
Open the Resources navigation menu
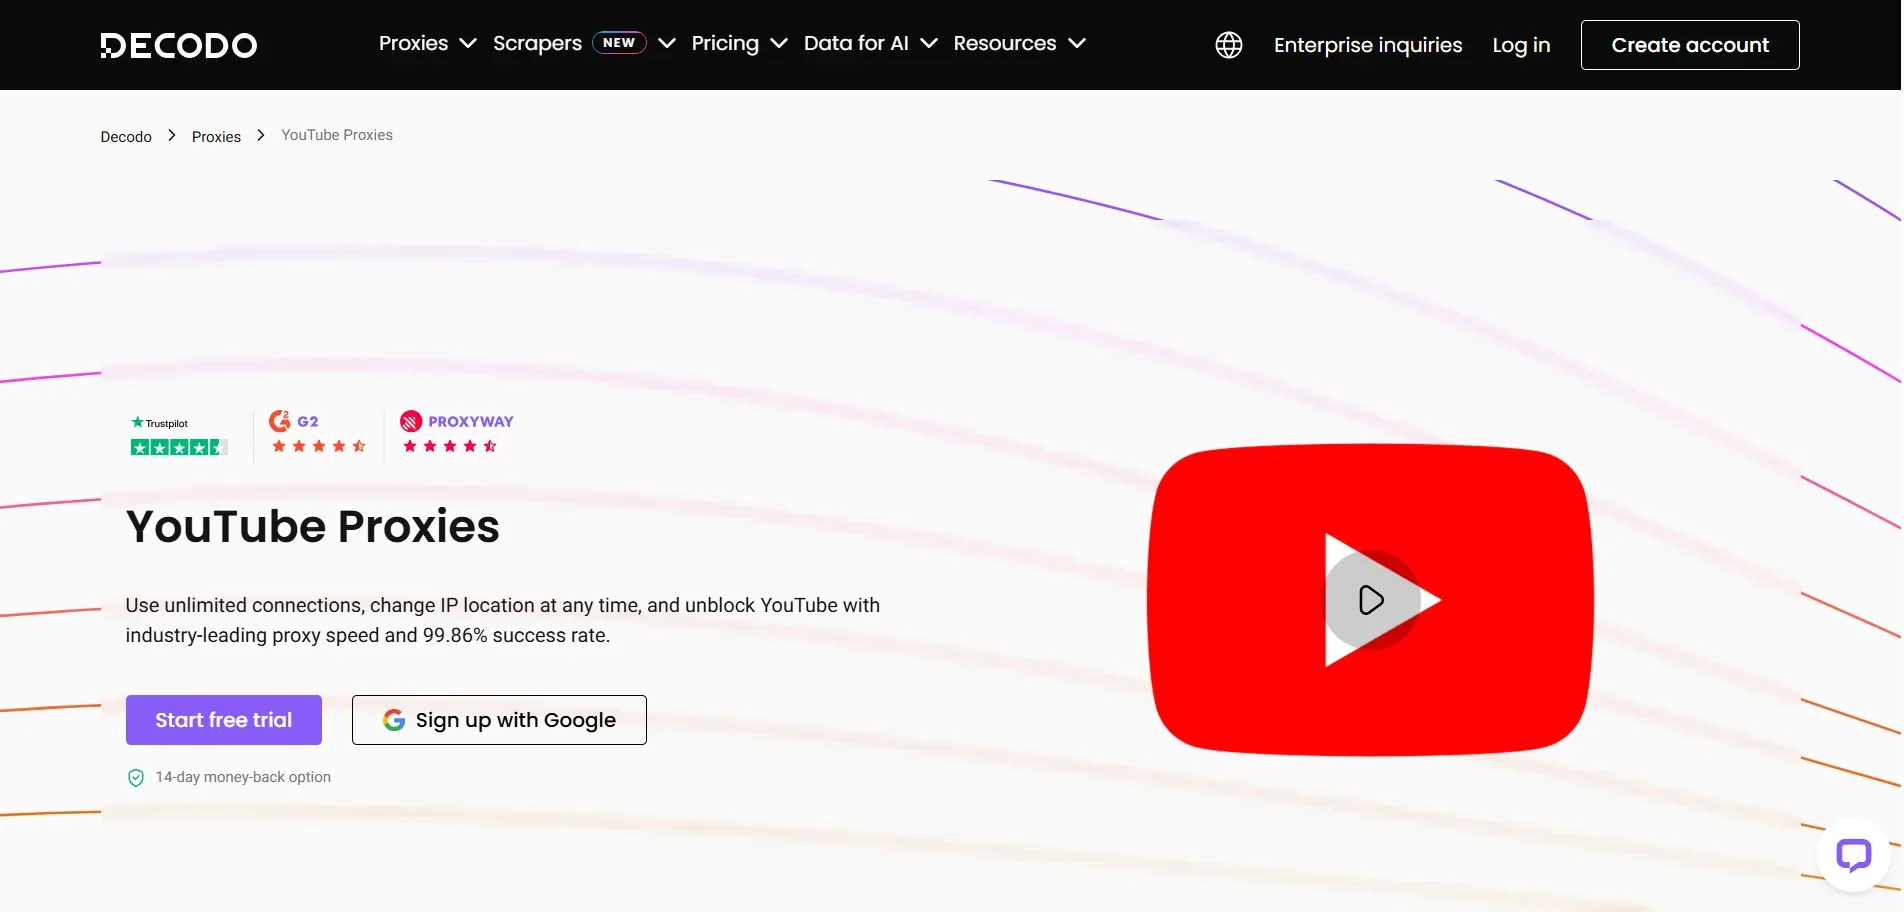coord(1004,43)
